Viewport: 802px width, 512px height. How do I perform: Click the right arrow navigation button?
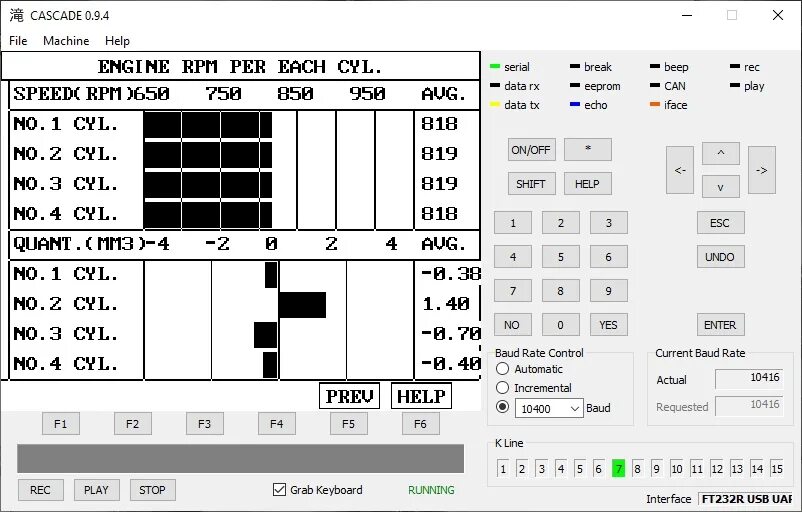point(762,170)
